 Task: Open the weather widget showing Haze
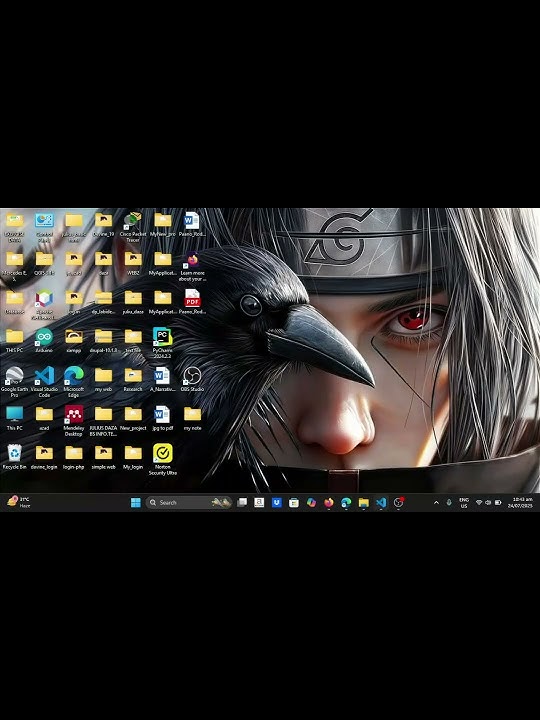click(x=19, y=502)
